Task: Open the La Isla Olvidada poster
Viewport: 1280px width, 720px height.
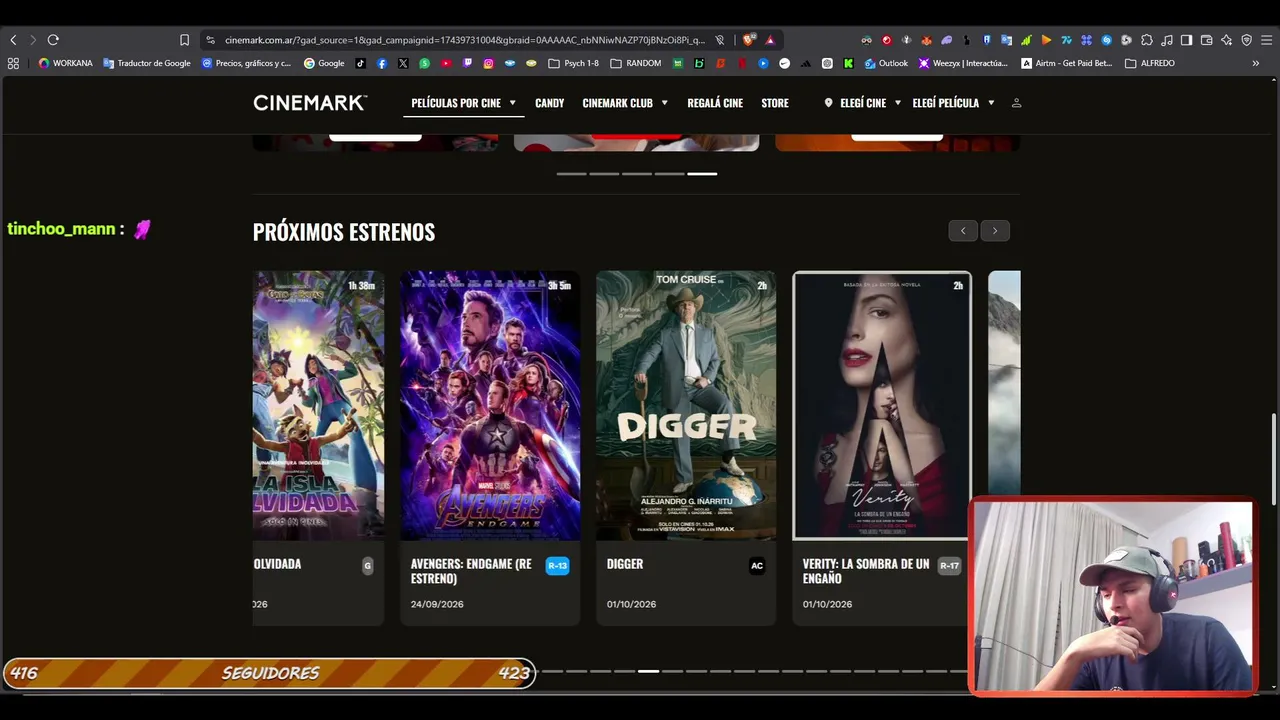Action: (x=318, y=405)
